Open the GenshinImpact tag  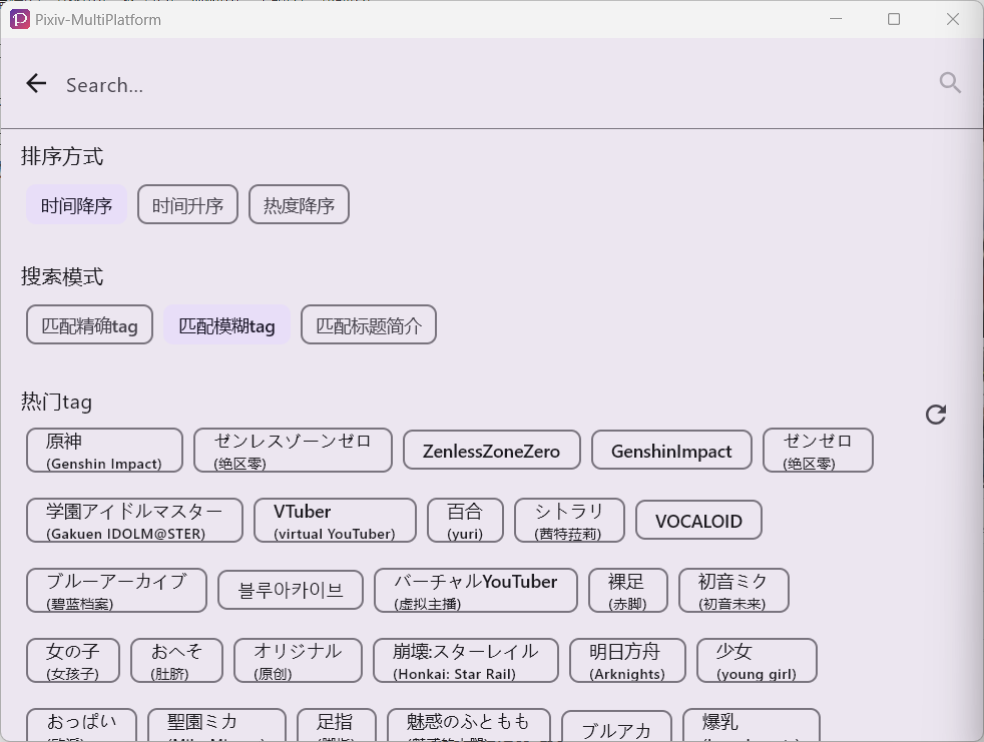(x=671, y=451)
